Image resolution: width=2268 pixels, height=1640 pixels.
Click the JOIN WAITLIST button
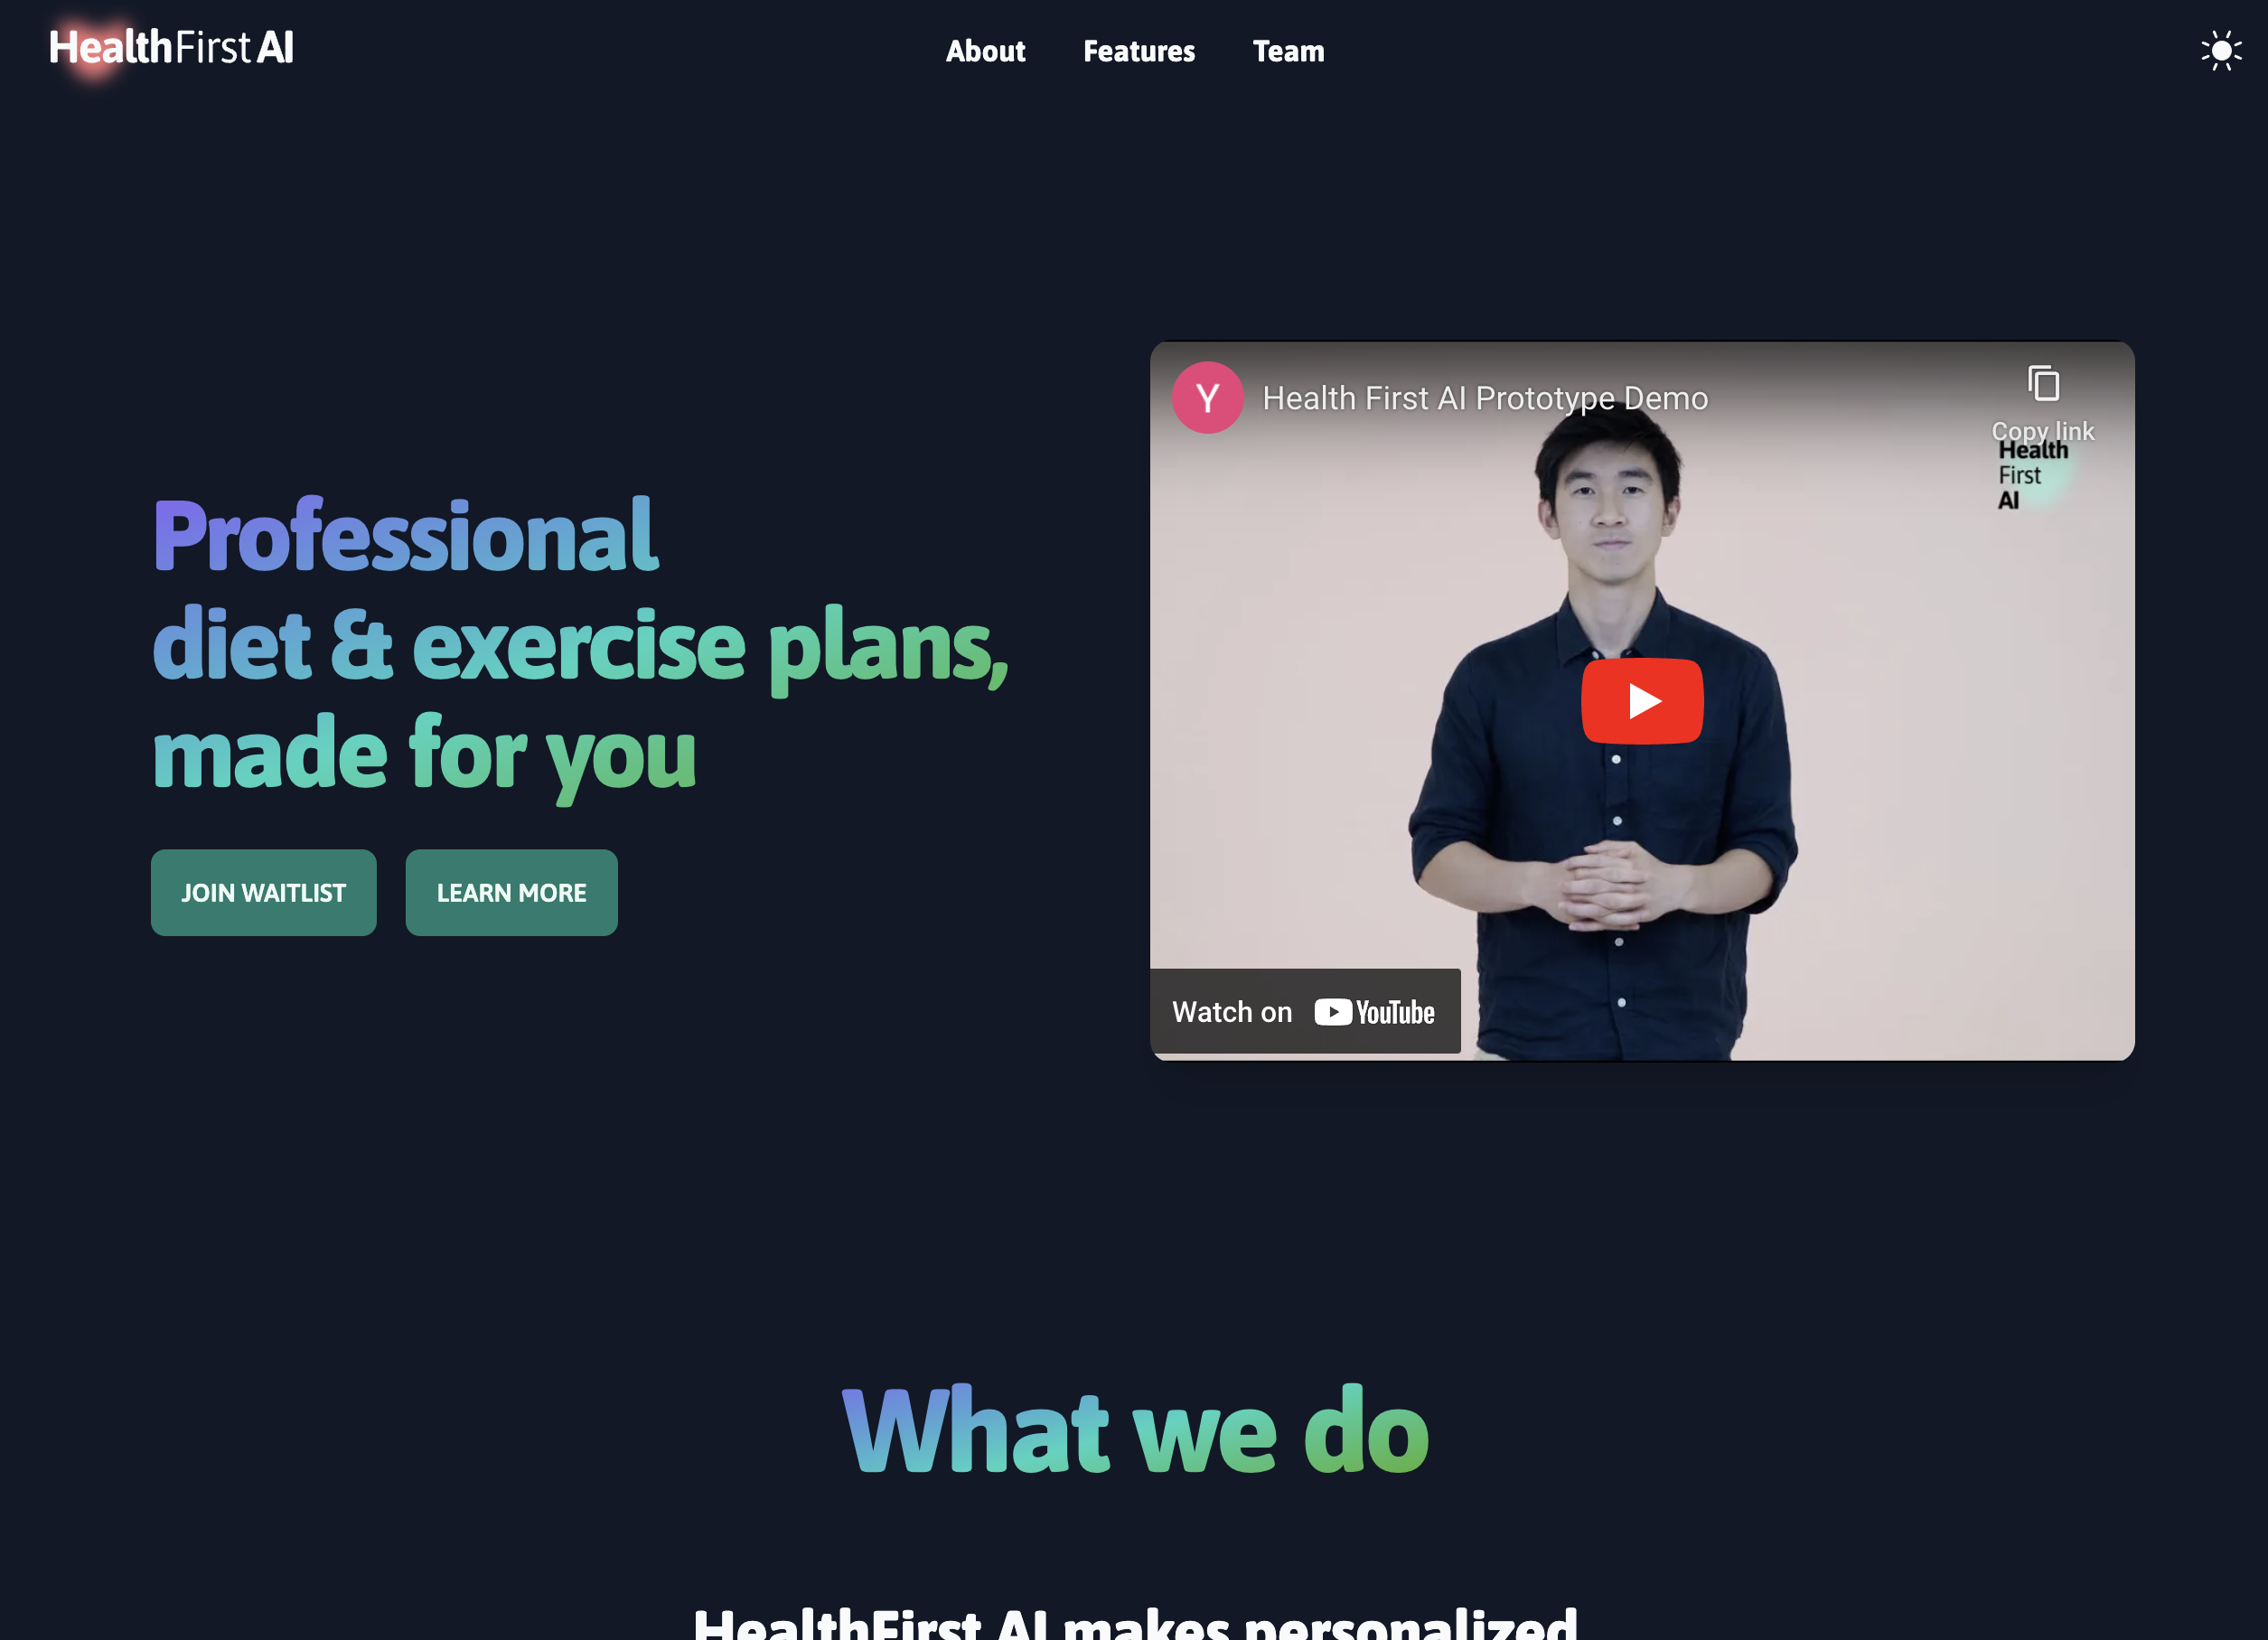(x=264, y=891)
